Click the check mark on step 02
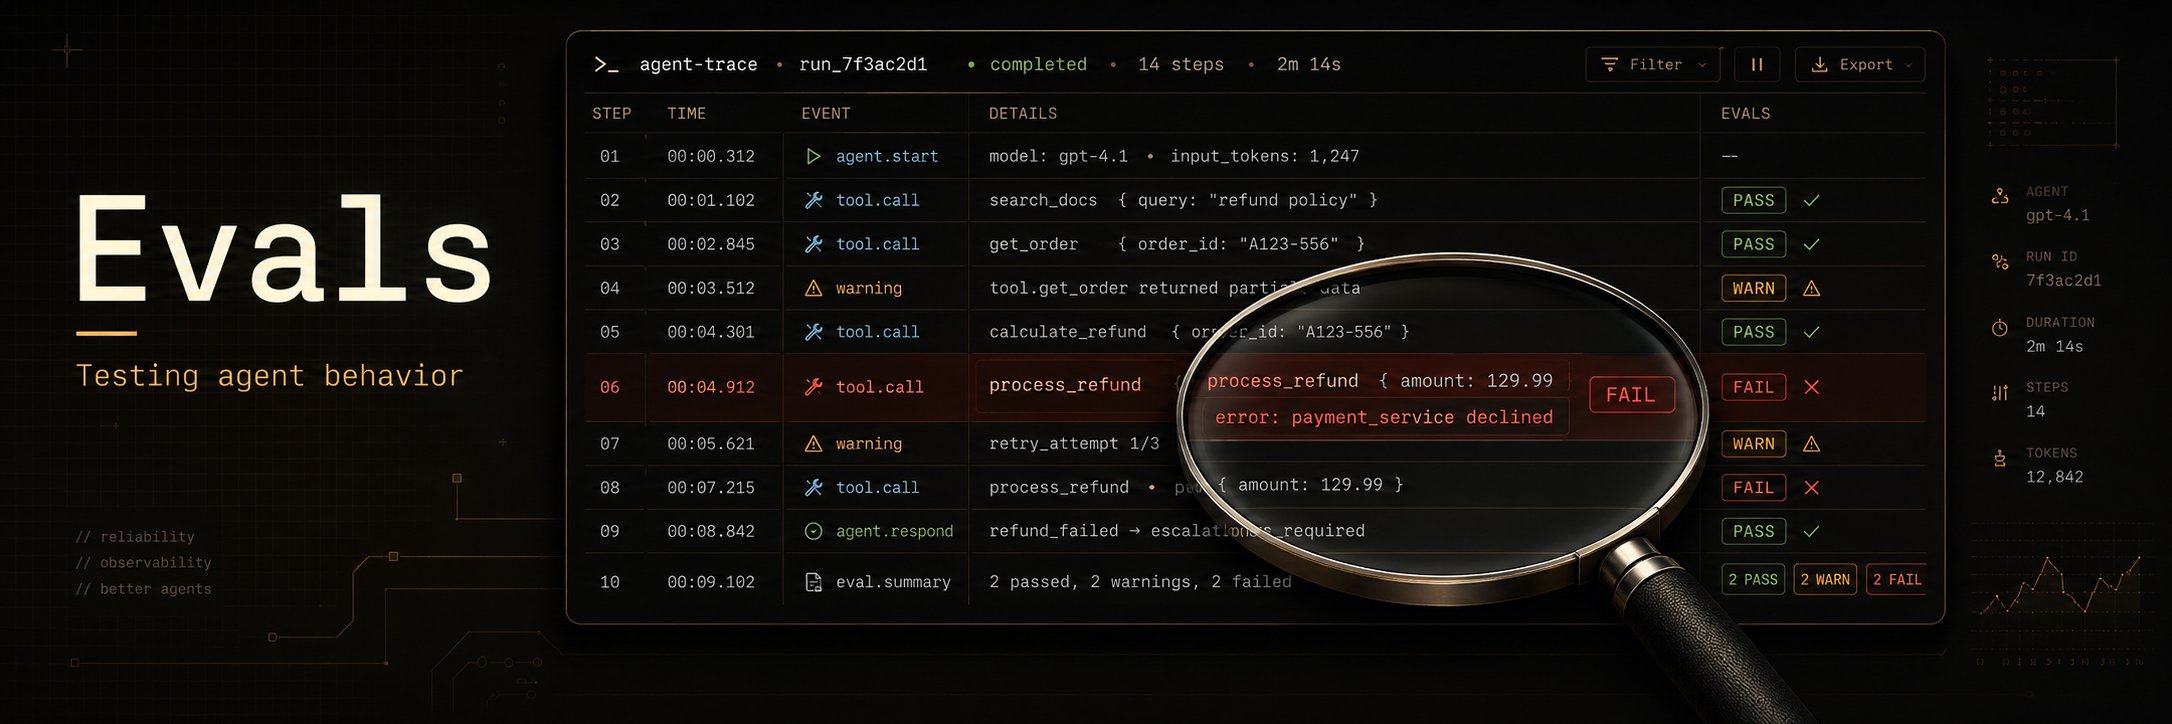 tap(1811, 200)
